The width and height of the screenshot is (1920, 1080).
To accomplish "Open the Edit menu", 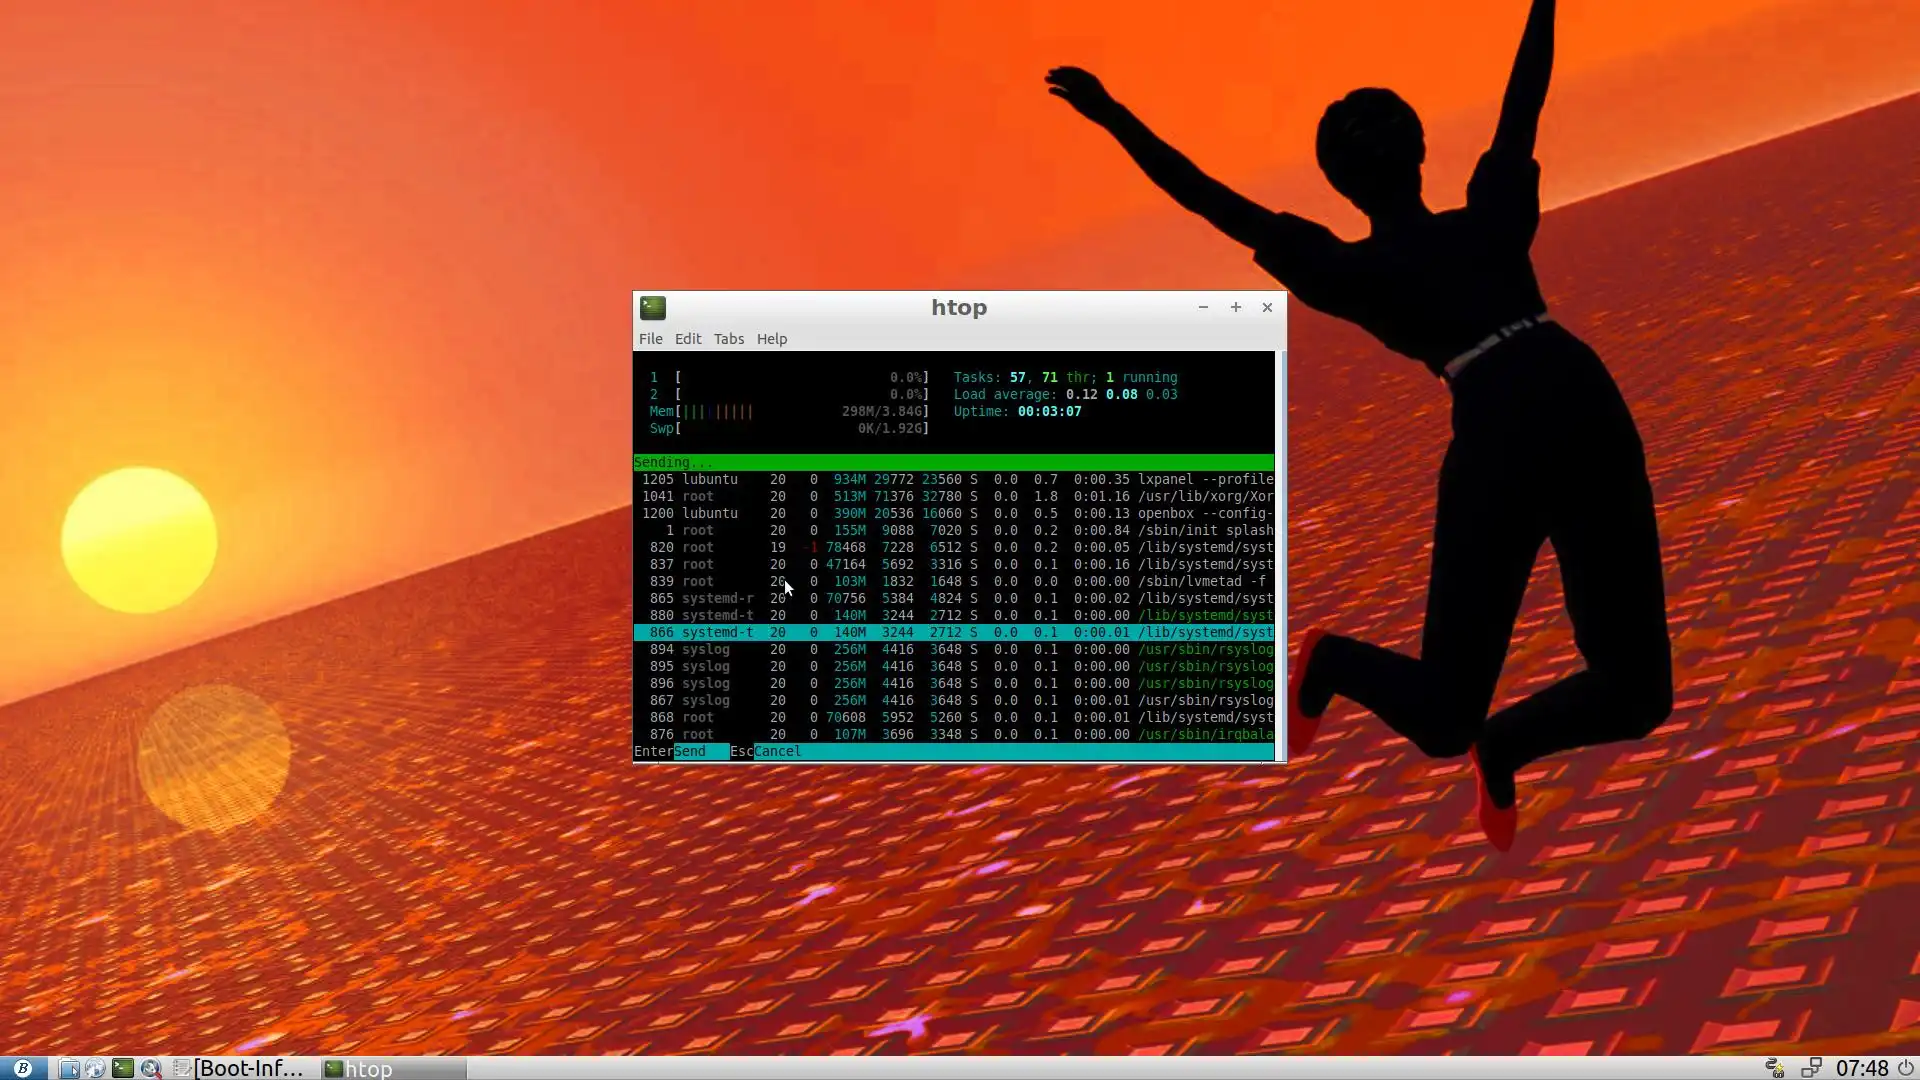I will (688, 339).
